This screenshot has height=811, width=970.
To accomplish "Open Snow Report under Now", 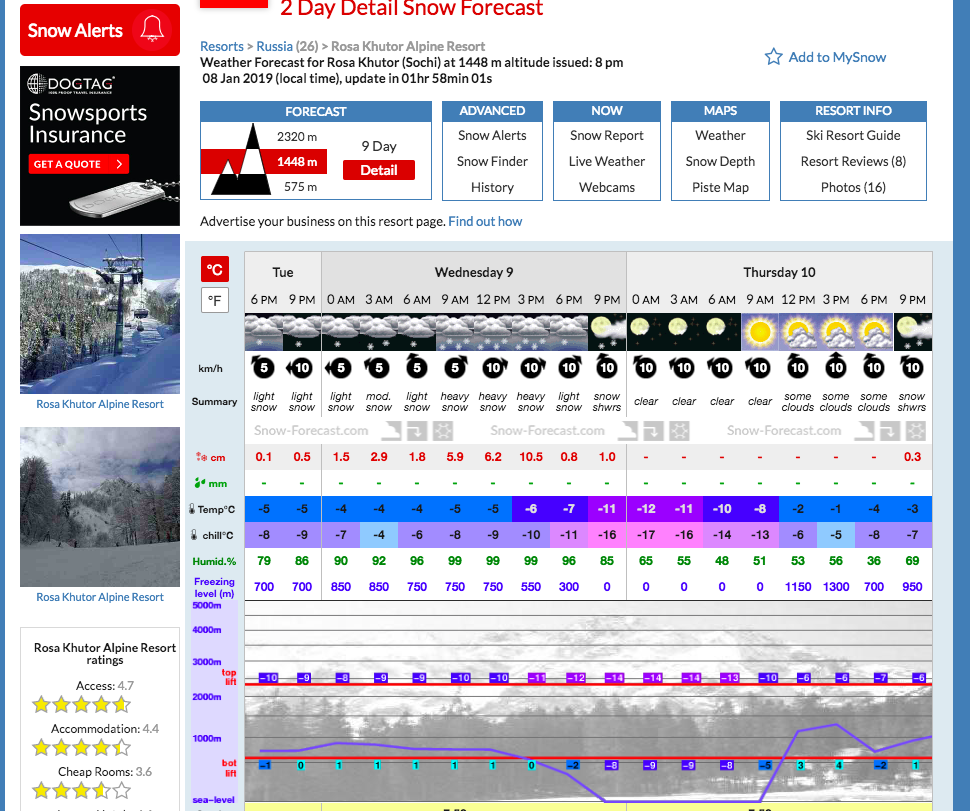I will (606, 135).
